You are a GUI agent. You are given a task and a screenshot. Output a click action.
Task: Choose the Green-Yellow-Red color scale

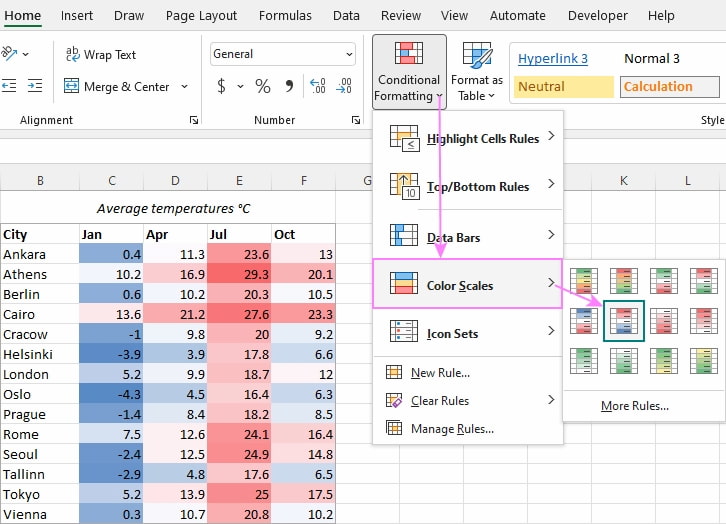(583, 281)
